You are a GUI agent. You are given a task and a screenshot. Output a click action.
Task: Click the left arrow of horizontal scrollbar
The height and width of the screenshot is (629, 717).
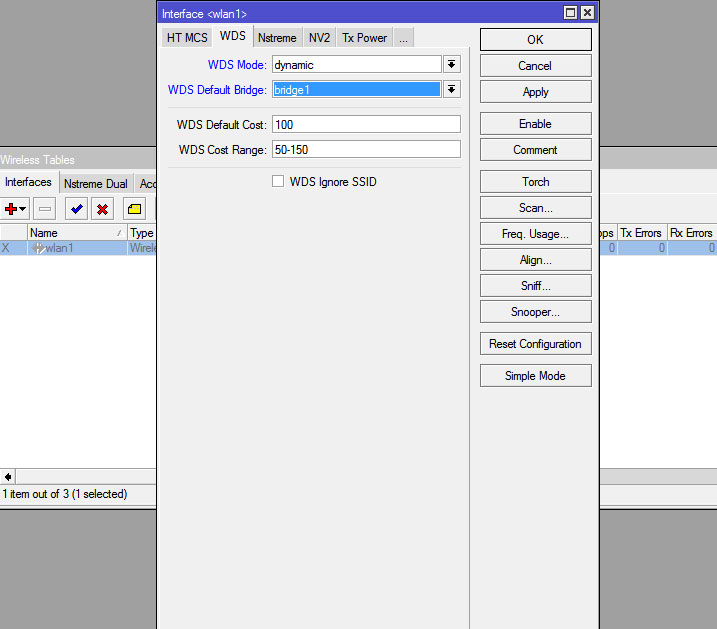[x=8, y=477]
